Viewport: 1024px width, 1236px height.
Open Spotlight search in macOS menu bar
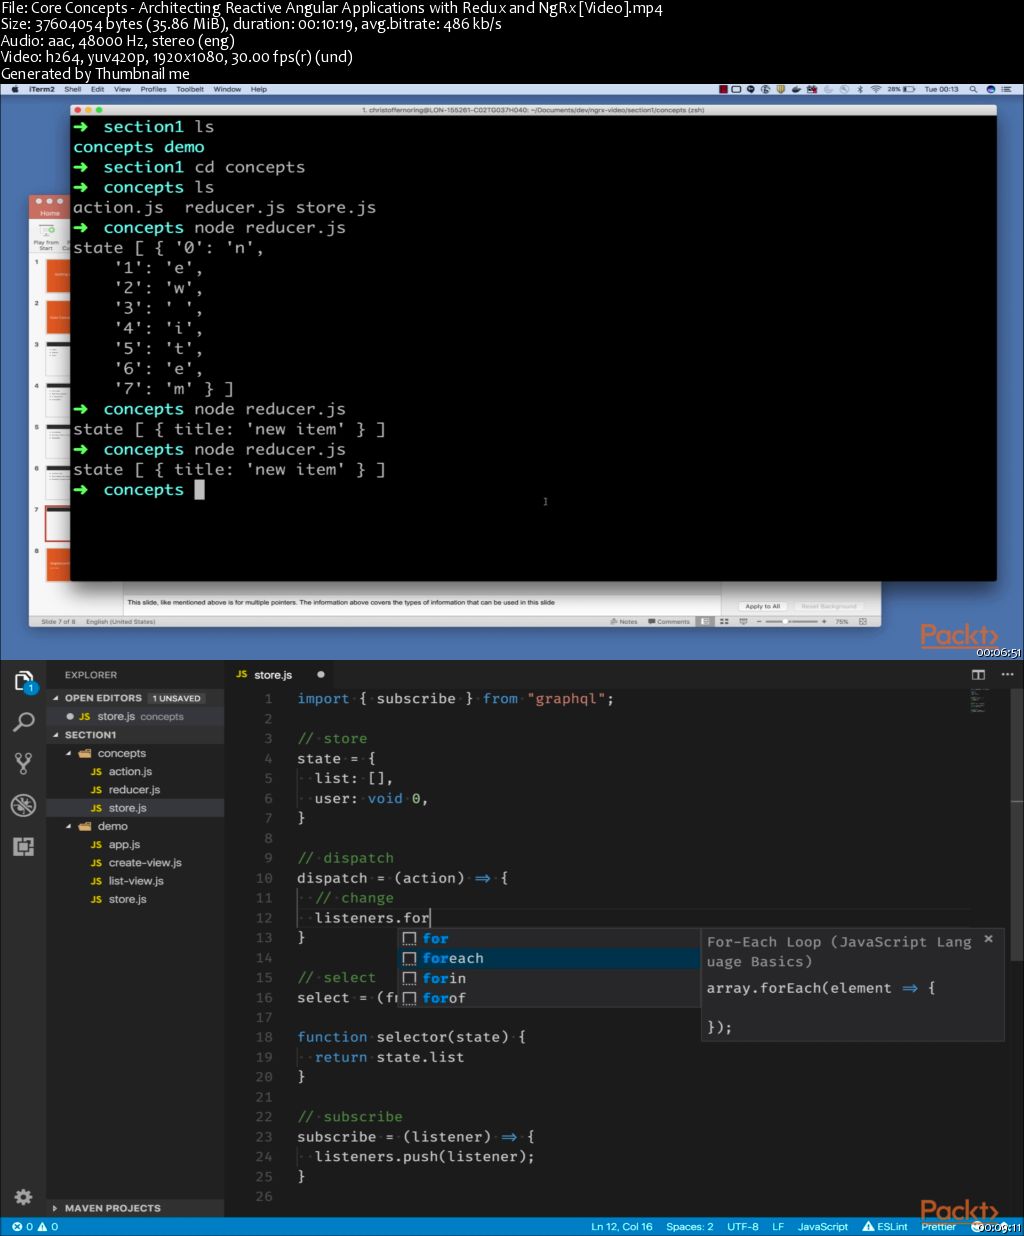[973, 89]
